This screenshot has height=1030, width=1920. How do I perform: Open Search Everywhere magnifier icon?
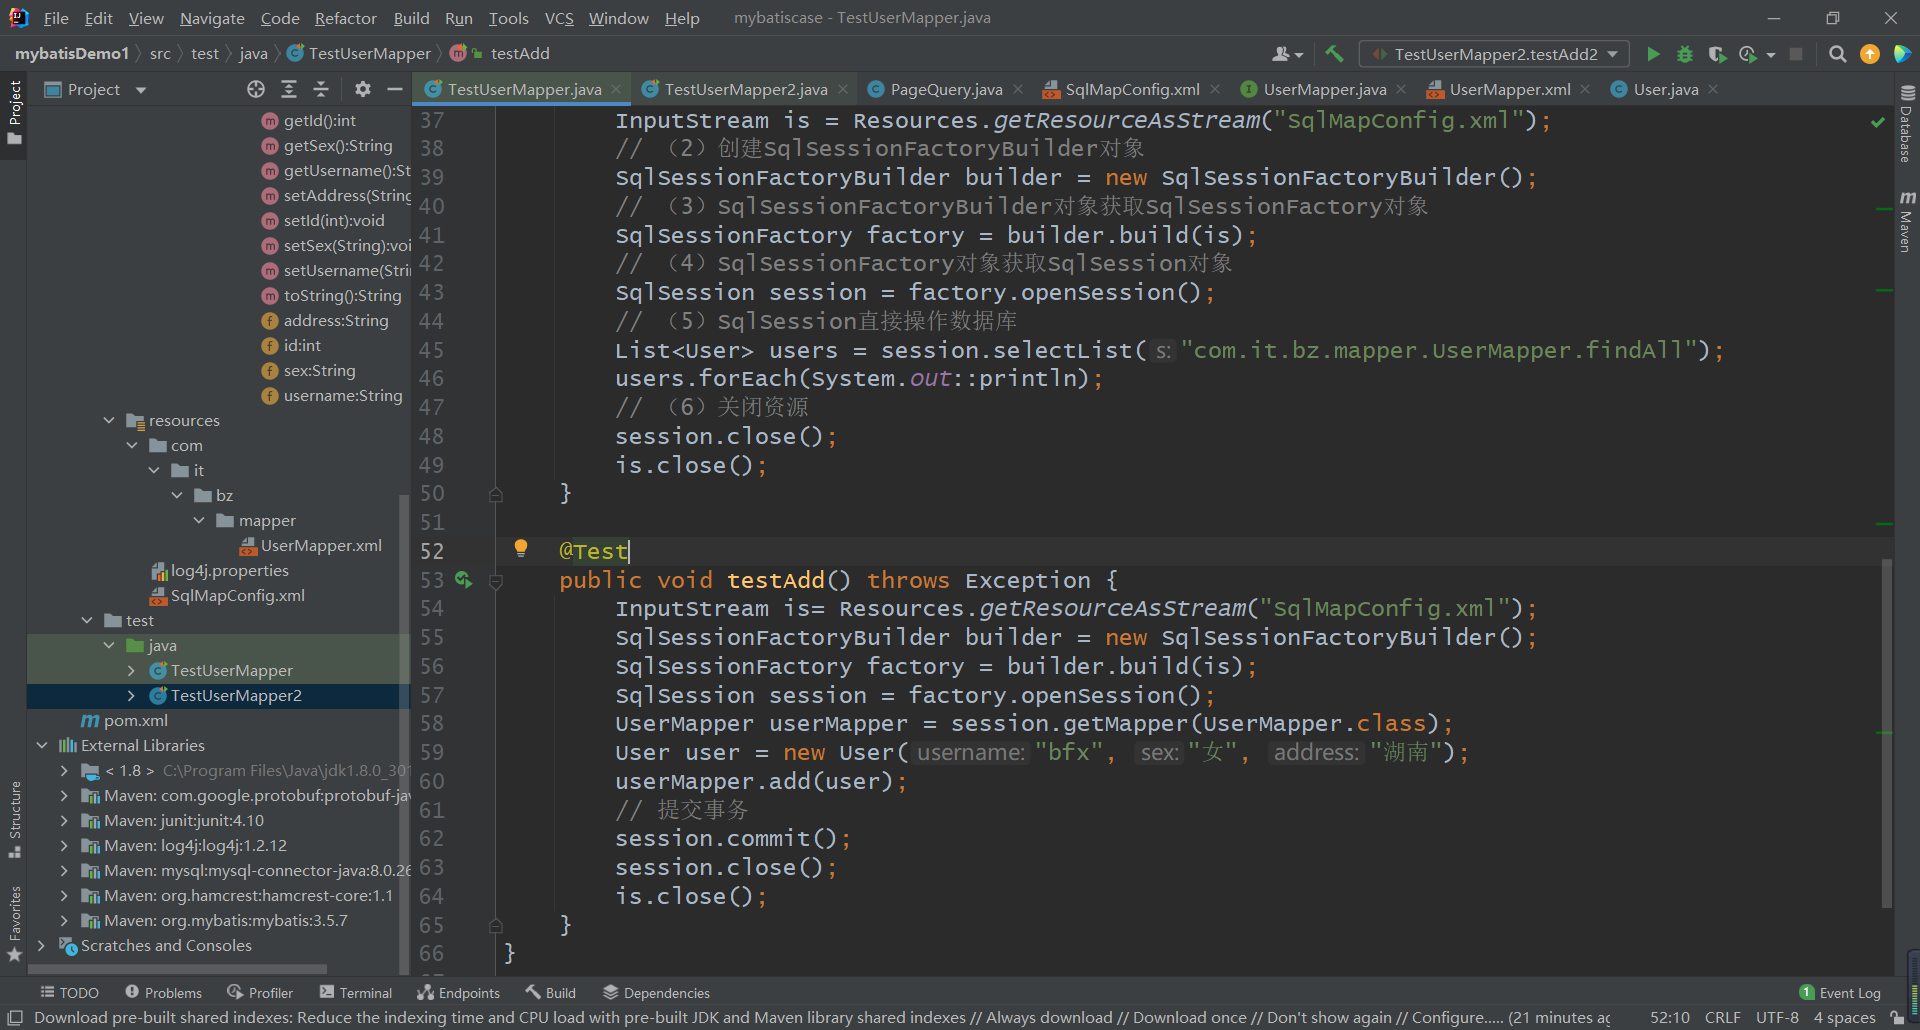click(x=1837, y=54)
